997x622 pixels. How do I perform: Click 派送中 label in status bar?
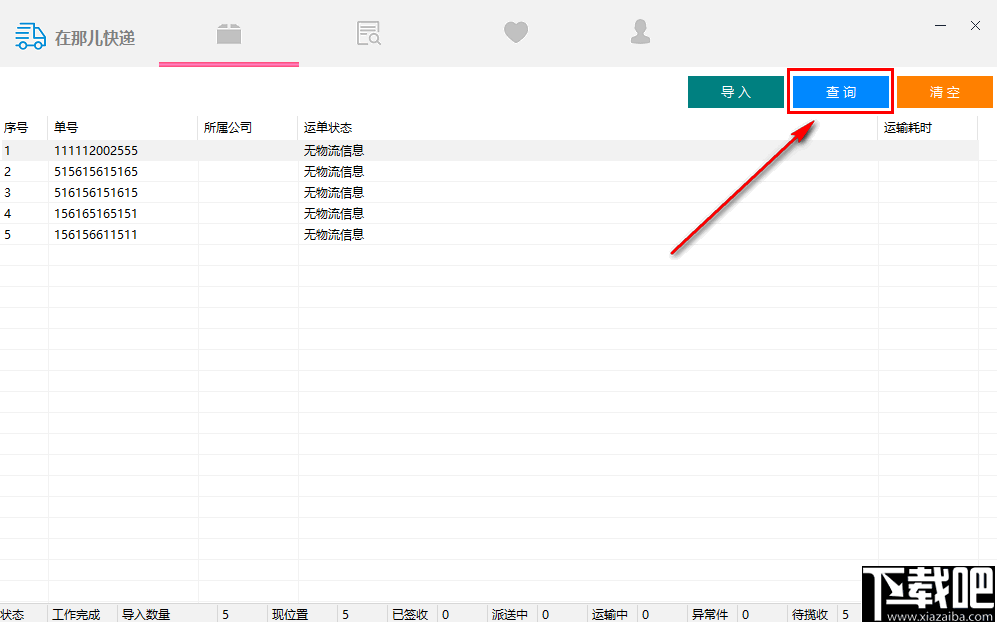pos(510,614)
